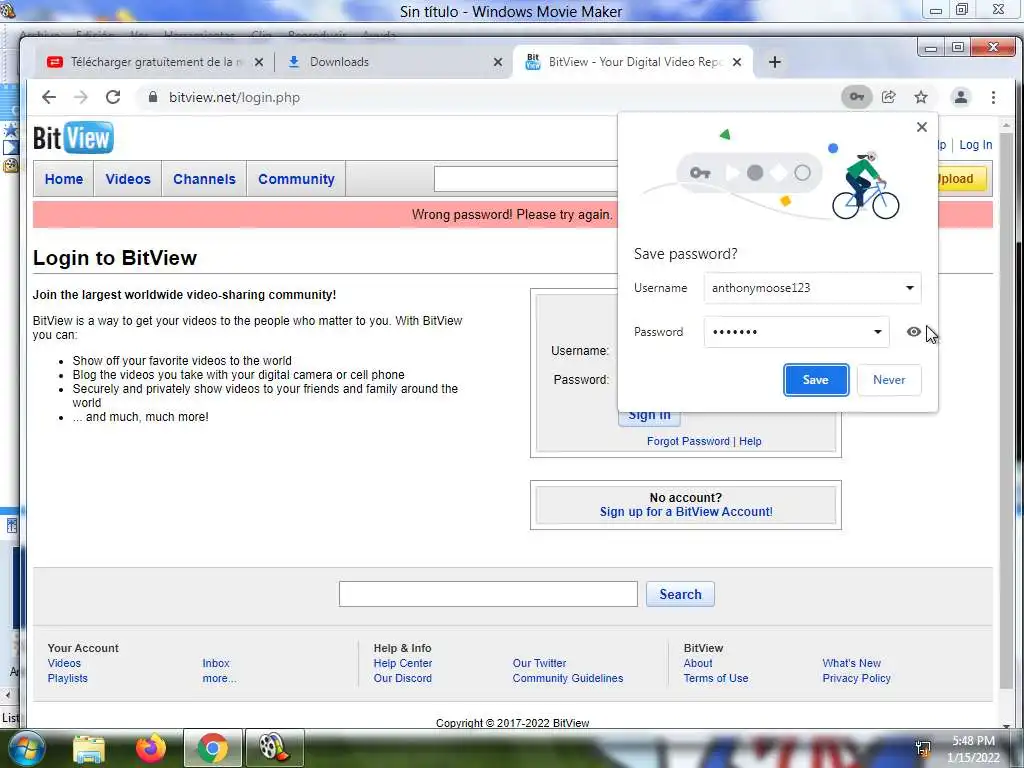Open What's New footer link
The height and width of the screenshot is (768, 1024).
(x=852, y=664)
